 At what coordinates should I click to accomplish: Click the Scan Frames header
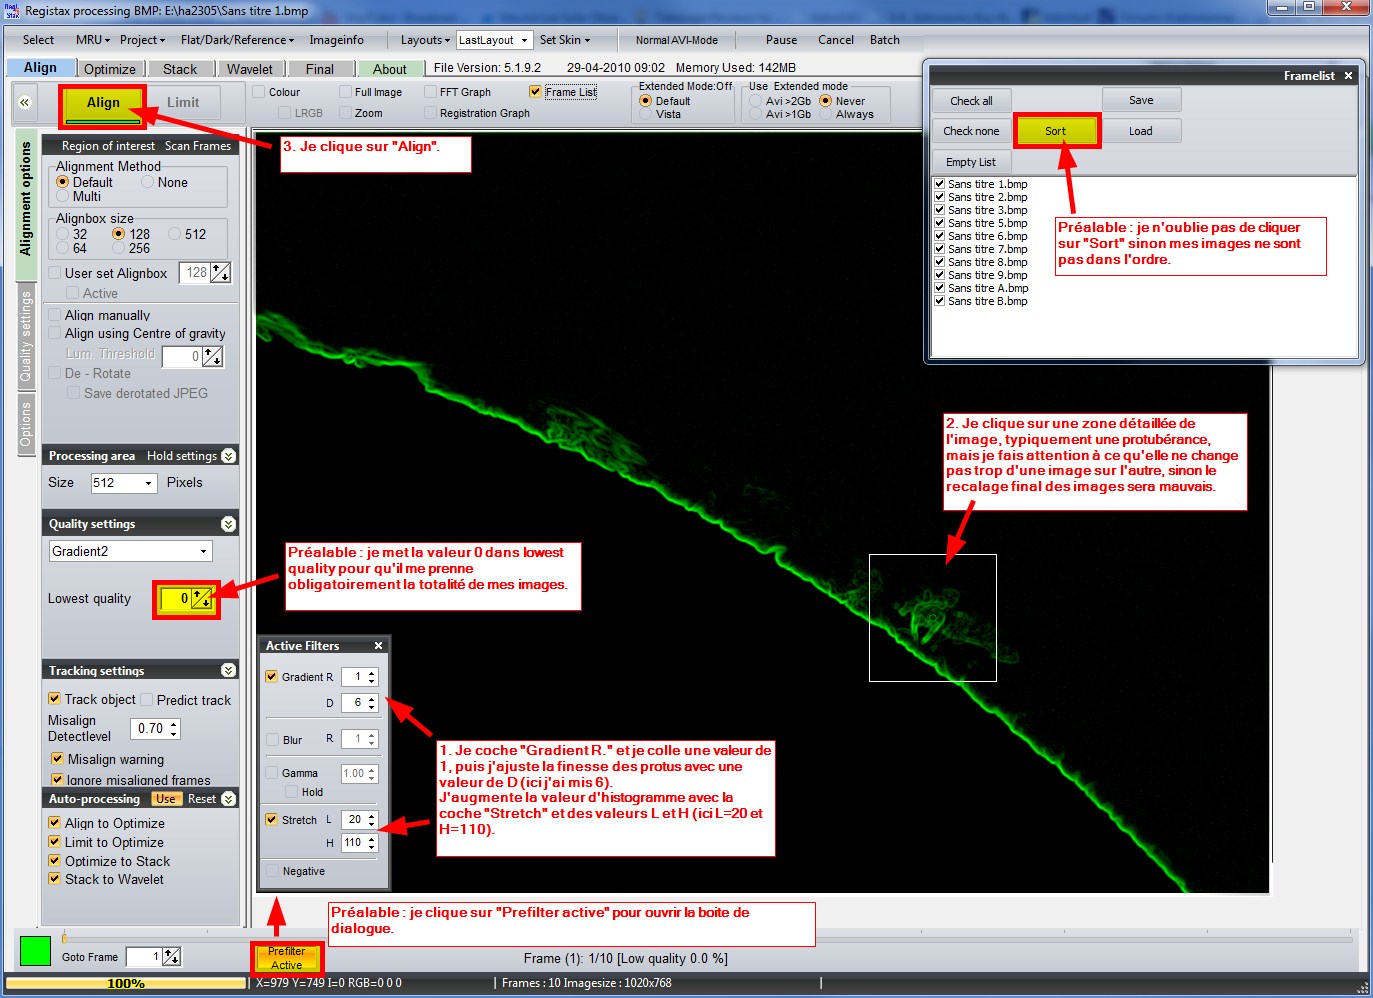[198, 146]
